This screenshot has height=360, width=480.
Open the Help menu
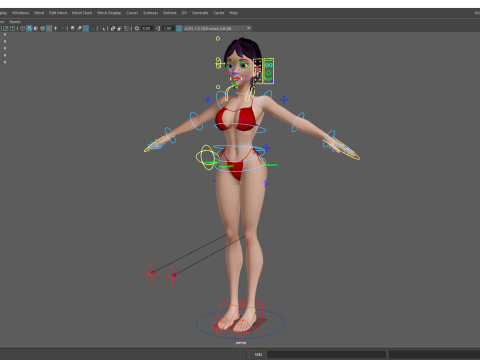(233, 13)
